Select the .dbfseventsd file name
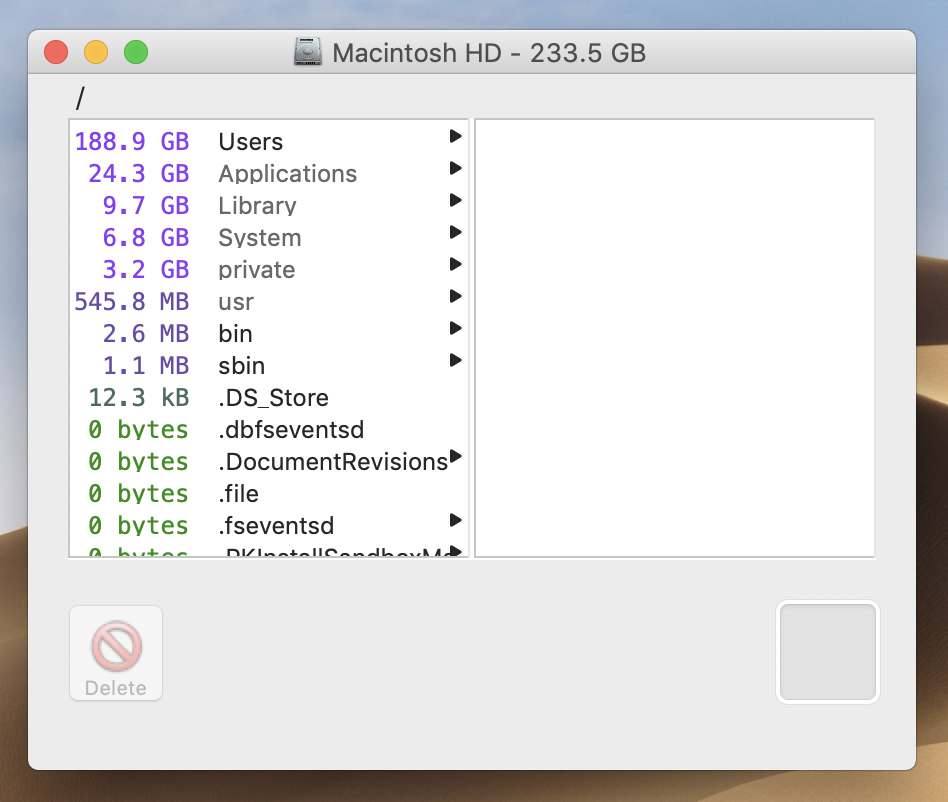The image size is (948, 802). coord(291,430)
